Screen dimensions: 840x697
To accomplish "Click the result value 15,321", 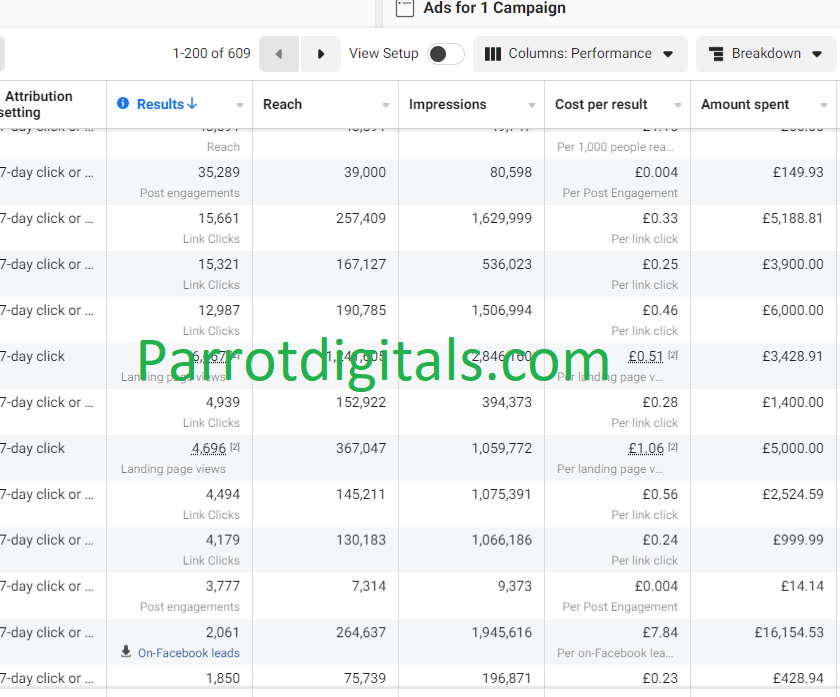I will pyautogui.click(x=219, y=265).
